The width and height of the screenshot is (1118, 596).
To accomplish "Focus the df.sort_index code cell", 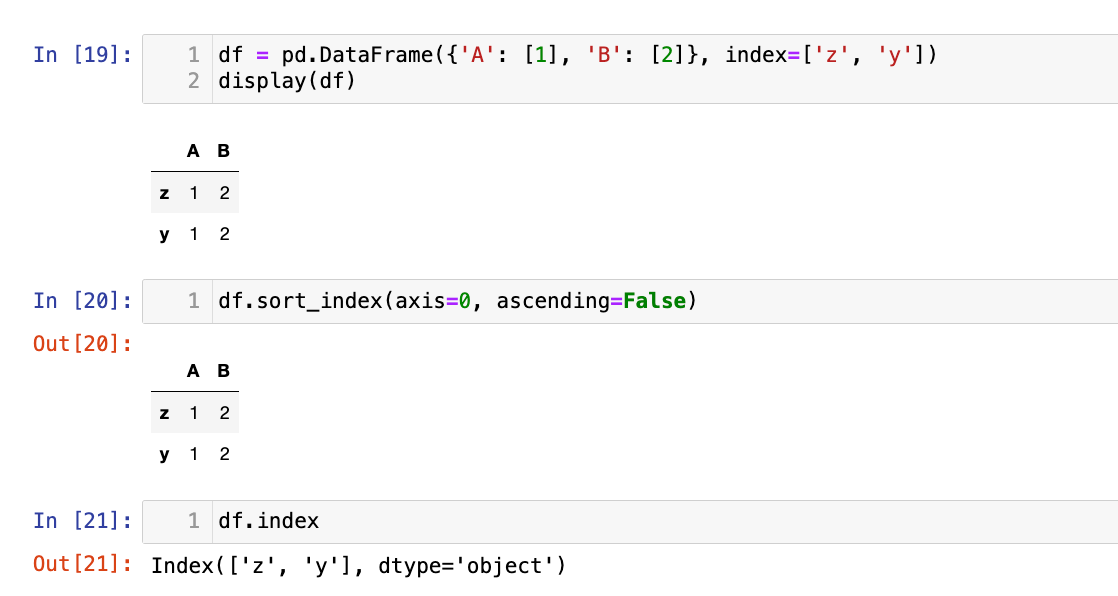I will coord(455,301).
